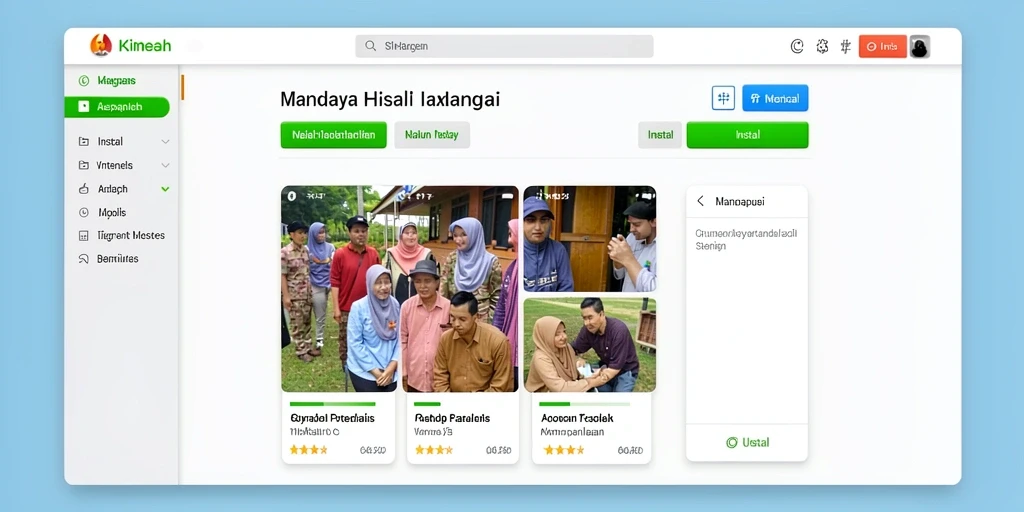Open Mpolis in the sidebar
The width and height of the screenshot is (1024, 512).
point(112,212)
